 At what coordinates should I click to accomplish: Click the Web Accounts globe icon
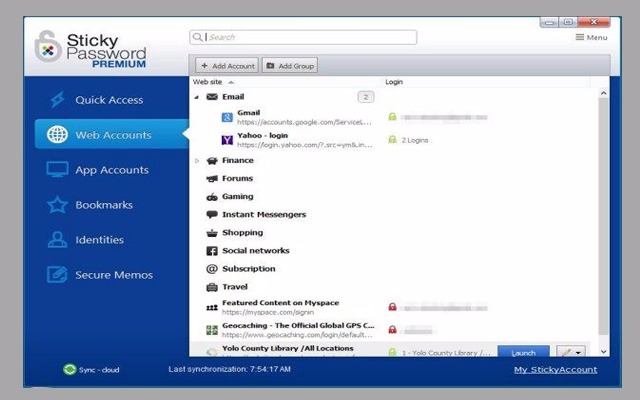[57, 134]
